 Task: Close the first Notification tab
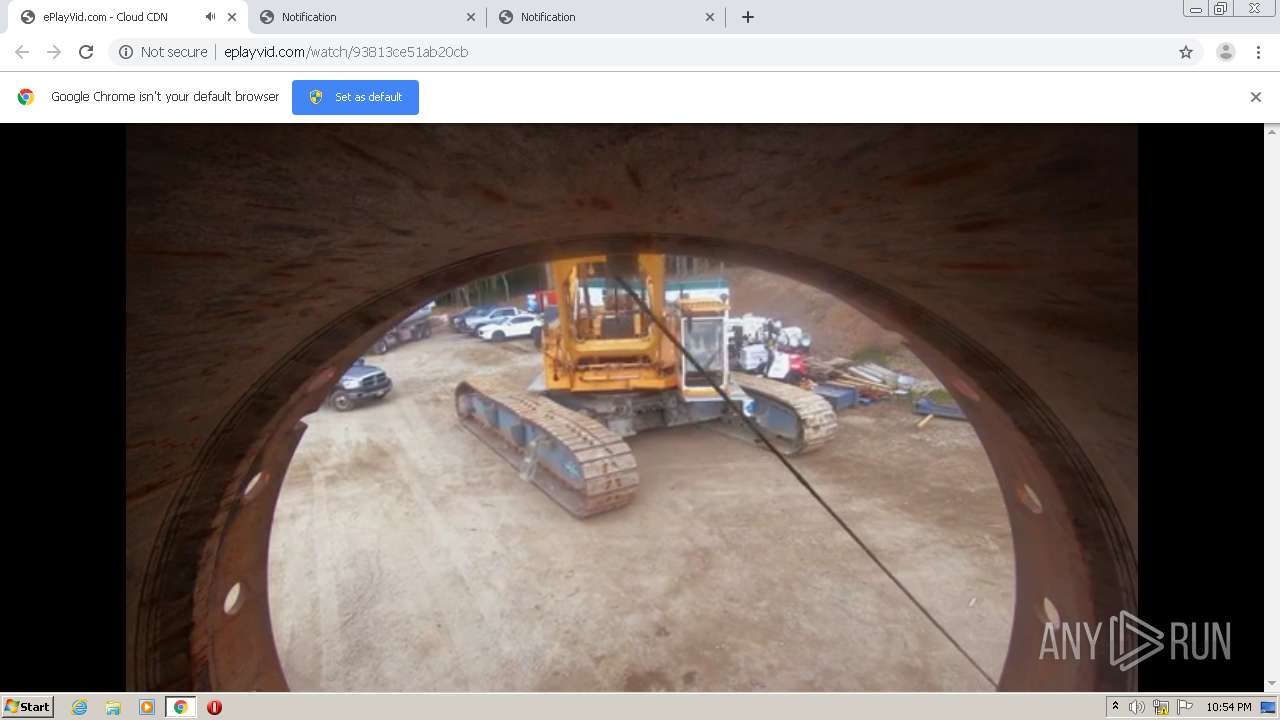tap(471, 17)
